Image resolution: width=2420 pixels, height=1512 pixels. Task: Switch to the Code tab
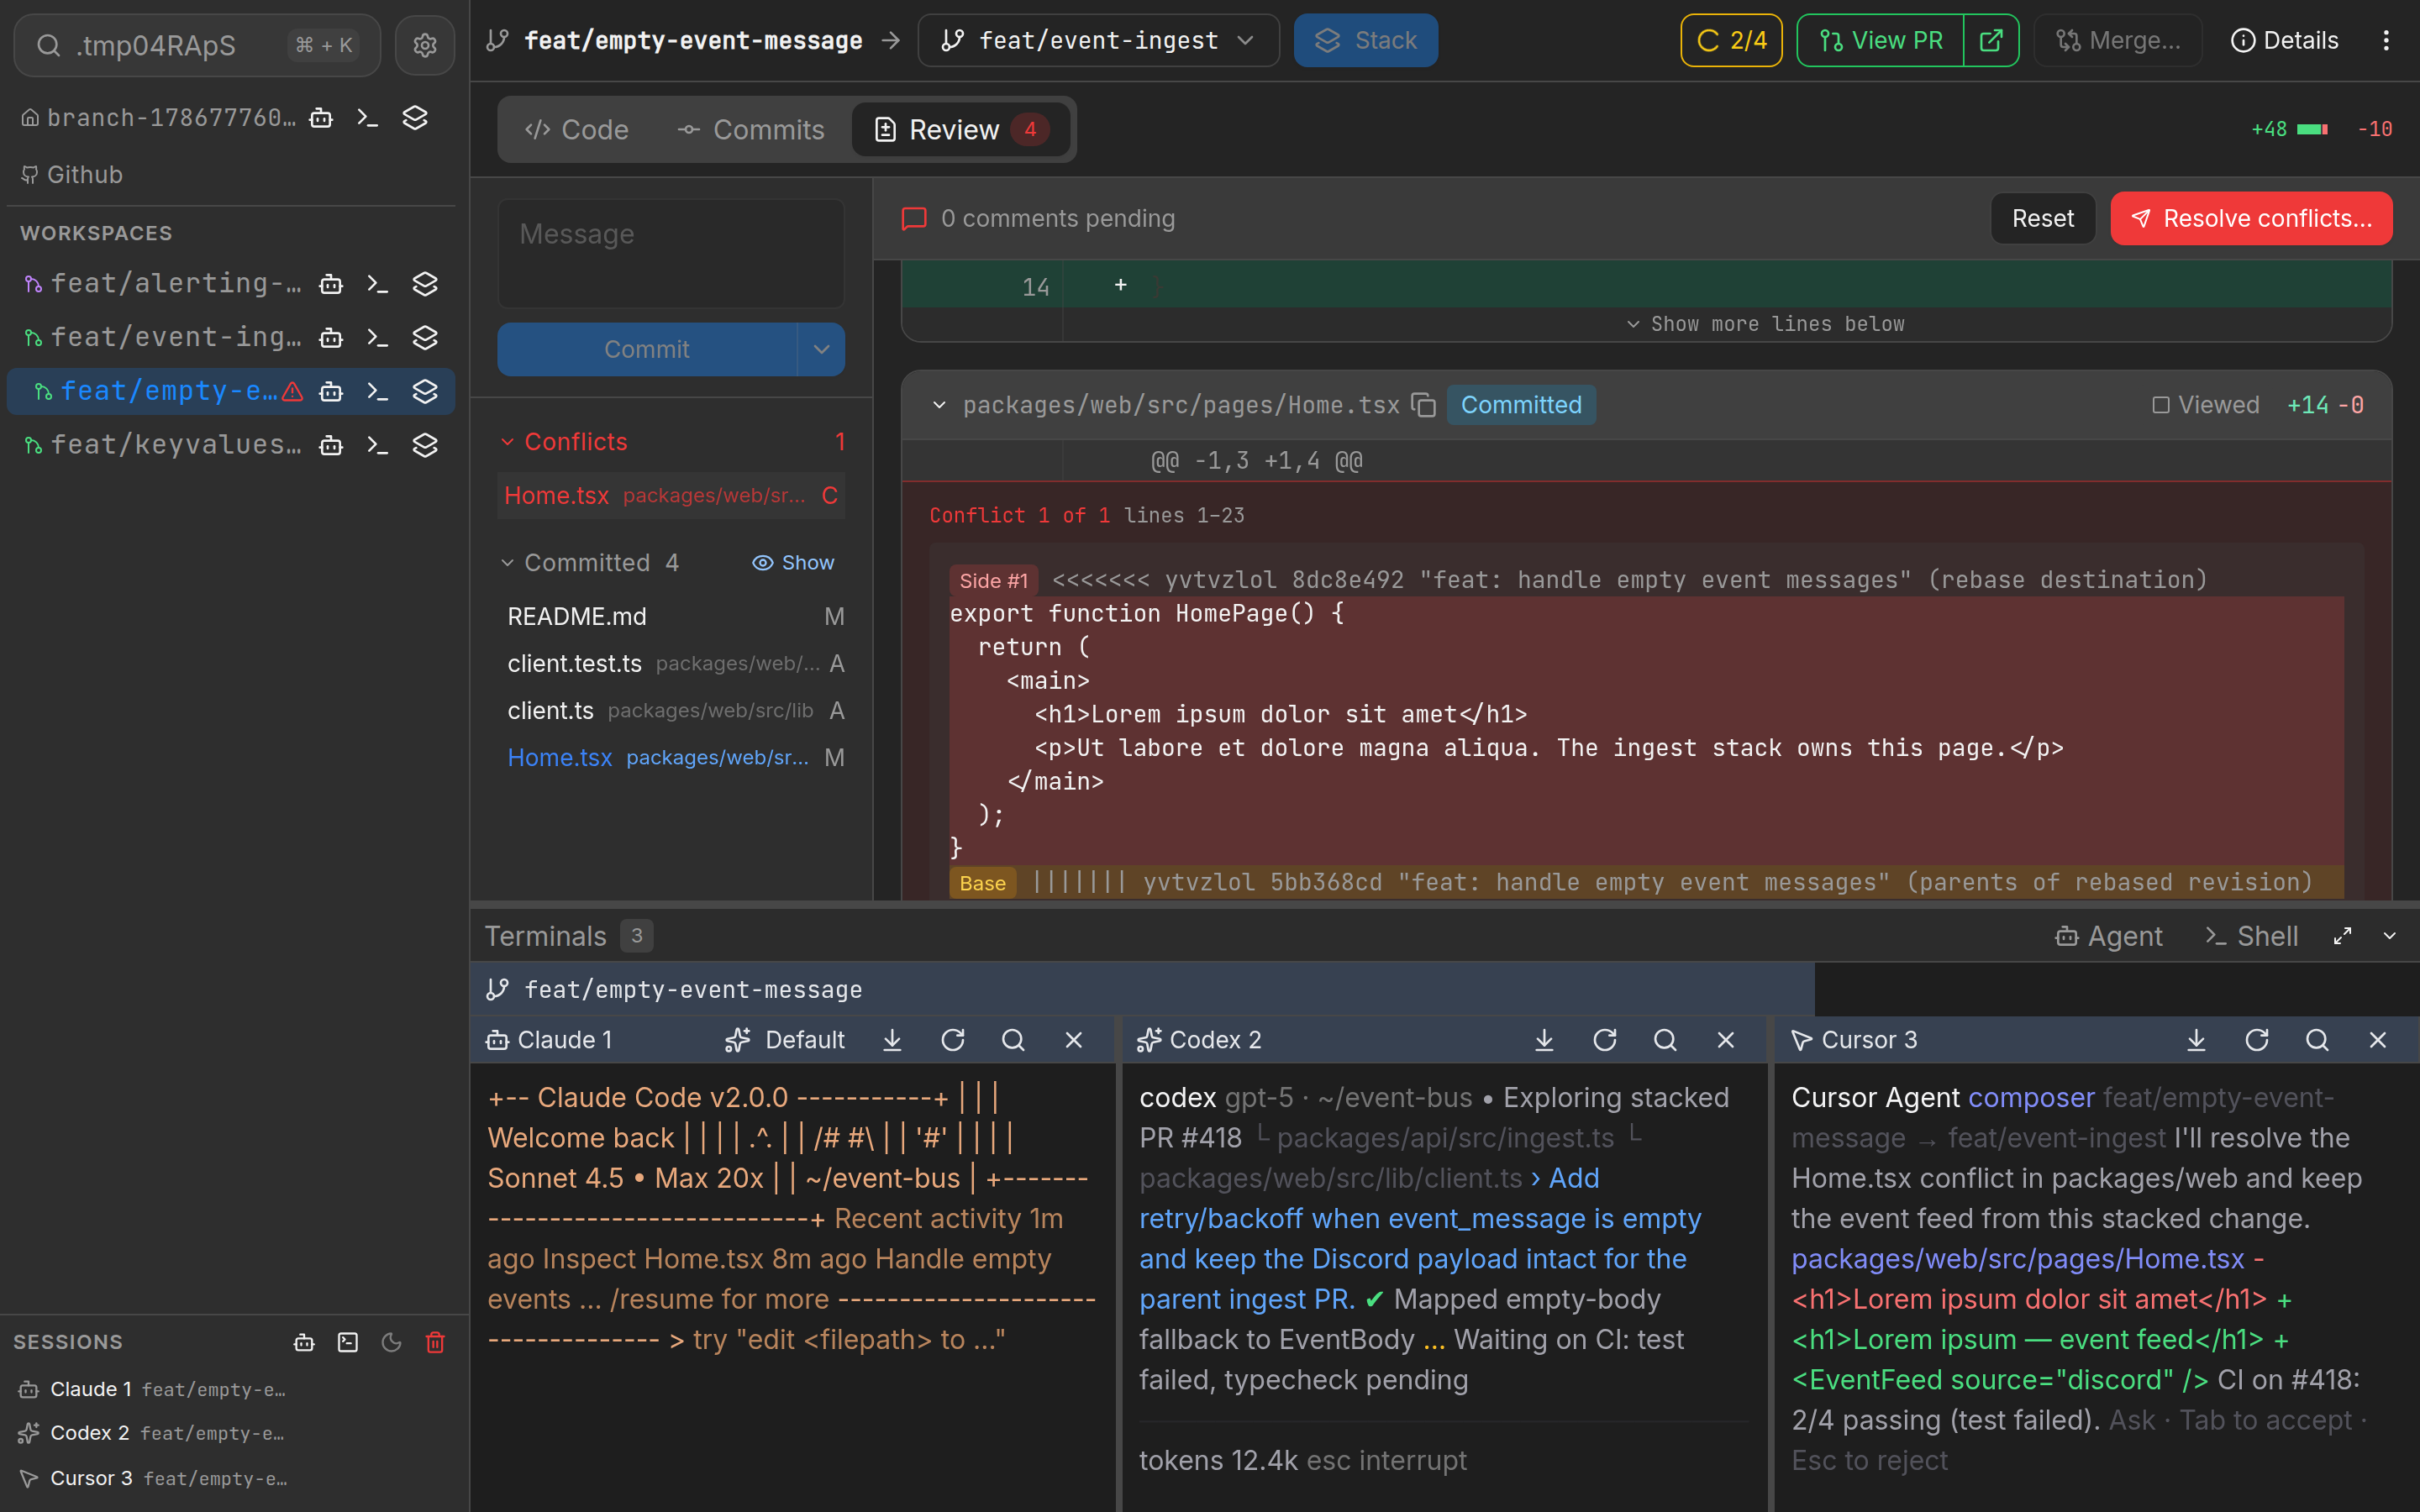[x=577, y=129]
